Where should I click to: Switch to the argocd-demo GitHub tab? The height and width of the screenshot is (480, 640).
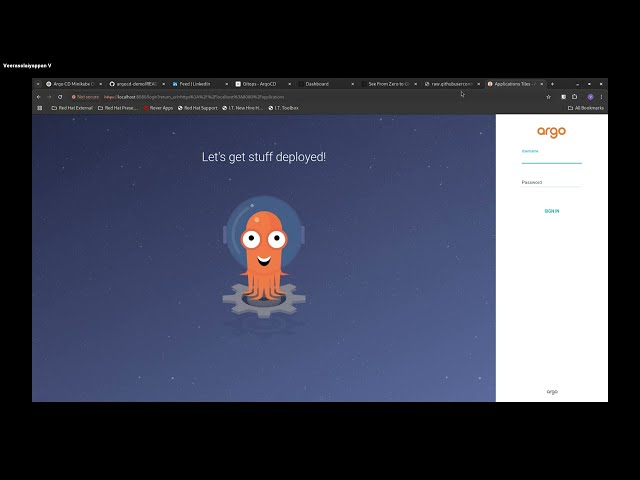[x=136, y=84]
